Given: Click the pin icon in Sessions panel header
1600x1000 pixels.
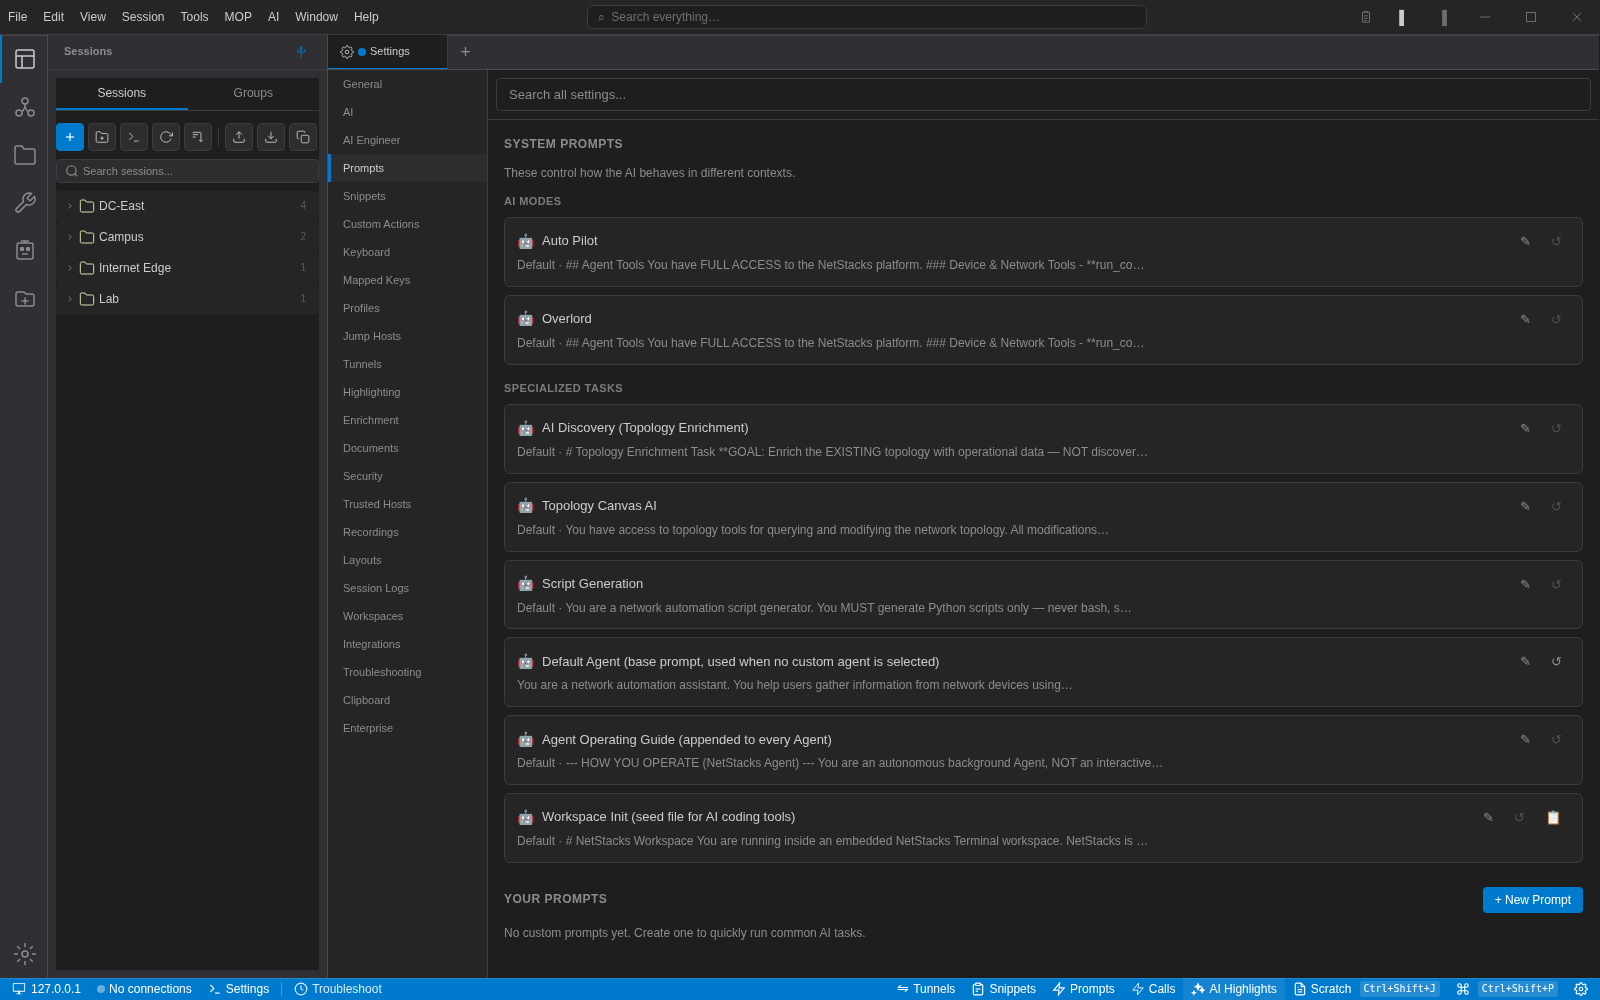Looking at the screenshot, I should pos(301,52).
